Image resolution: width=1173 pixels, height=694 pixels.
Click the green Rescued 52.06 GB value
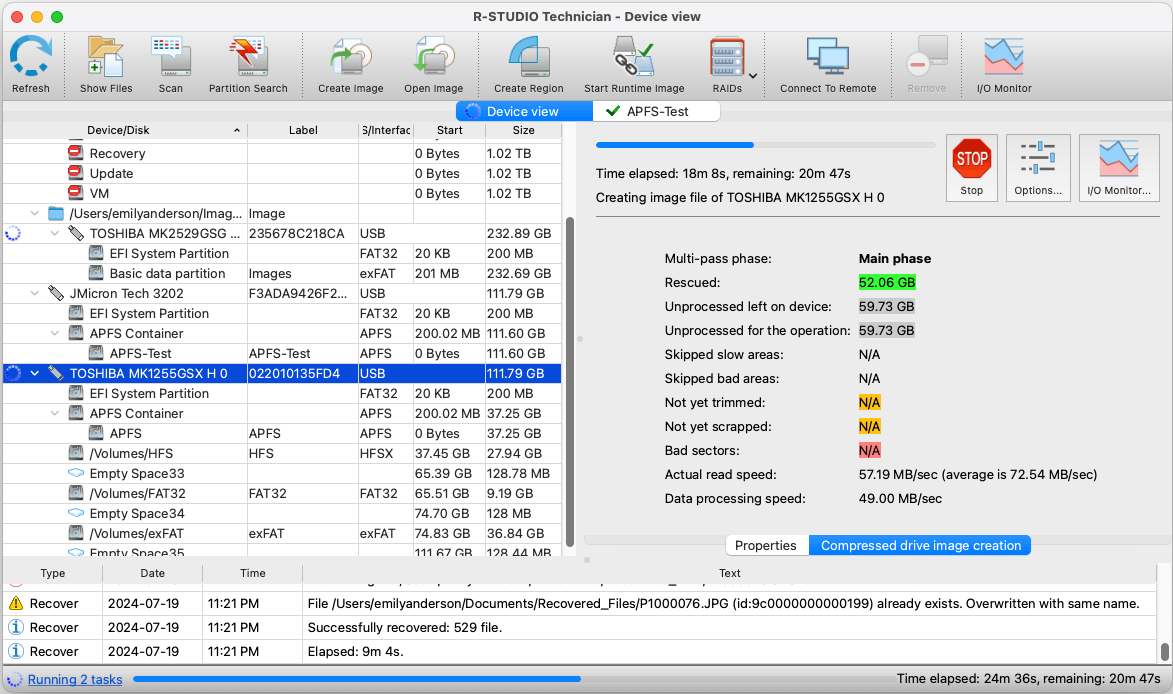[886, 282]
